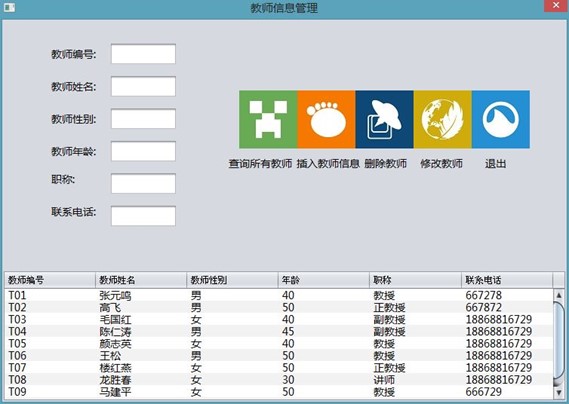Click the name 马建平
This screenshot has width=569, height=404.
115,392
